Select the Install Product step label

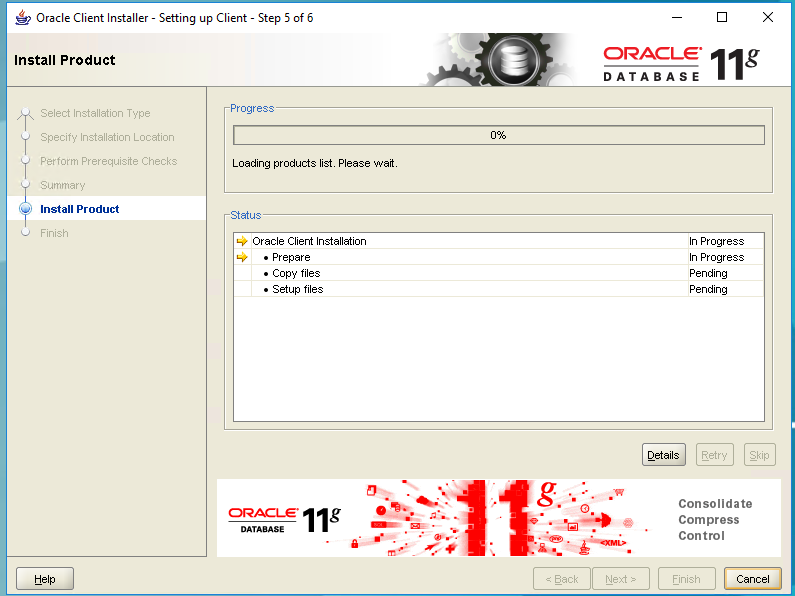[80, 209]
